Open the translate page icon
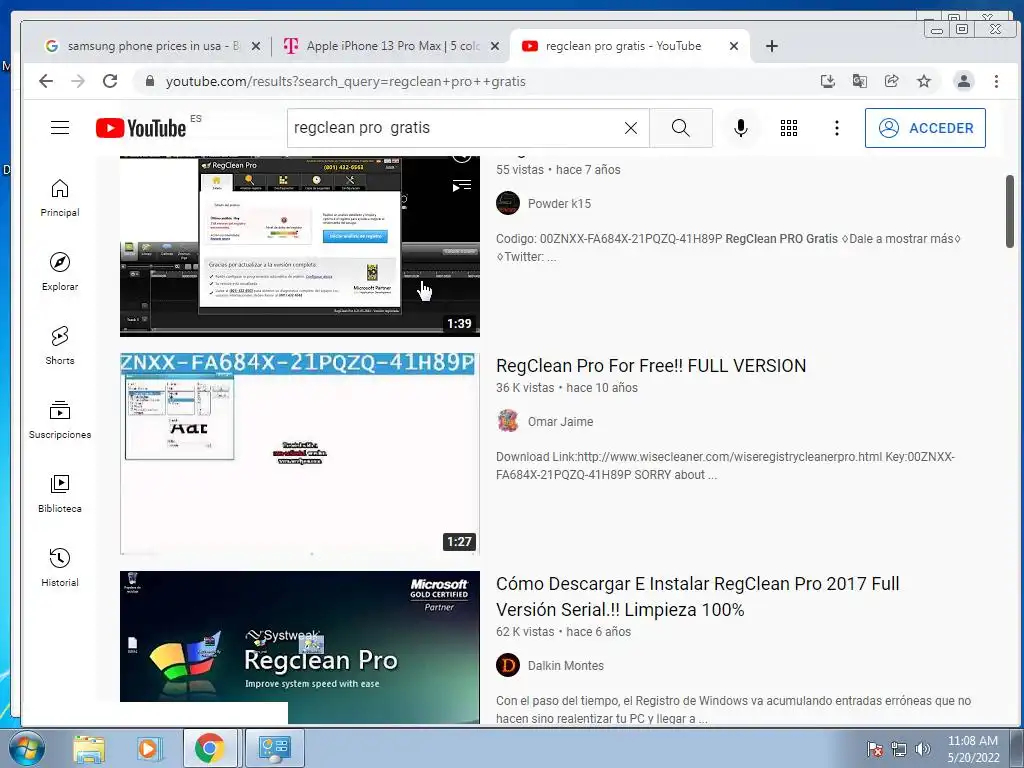 [859, 81]
